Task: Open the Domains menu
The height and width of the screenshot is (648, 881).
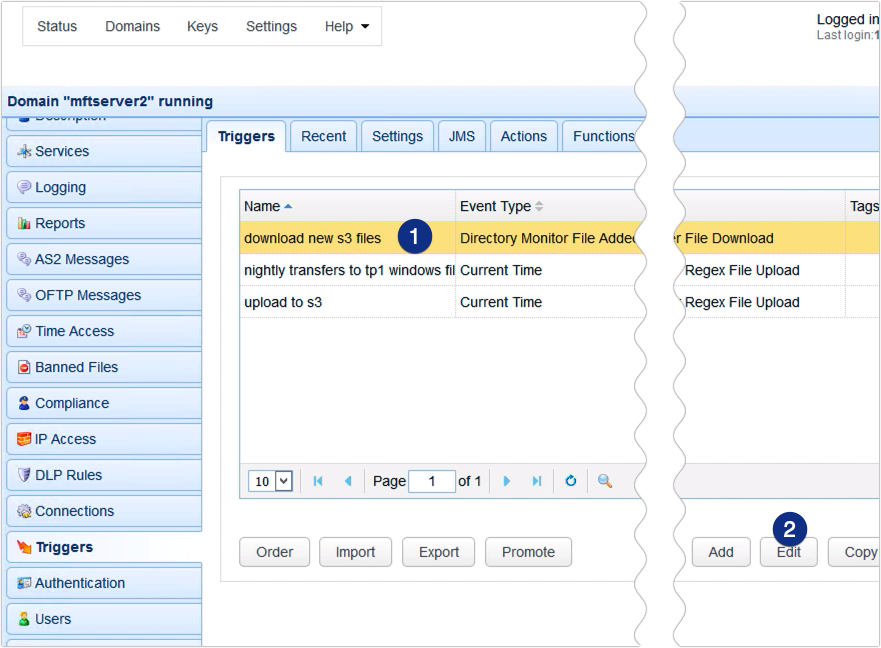Action: point(132,26)
